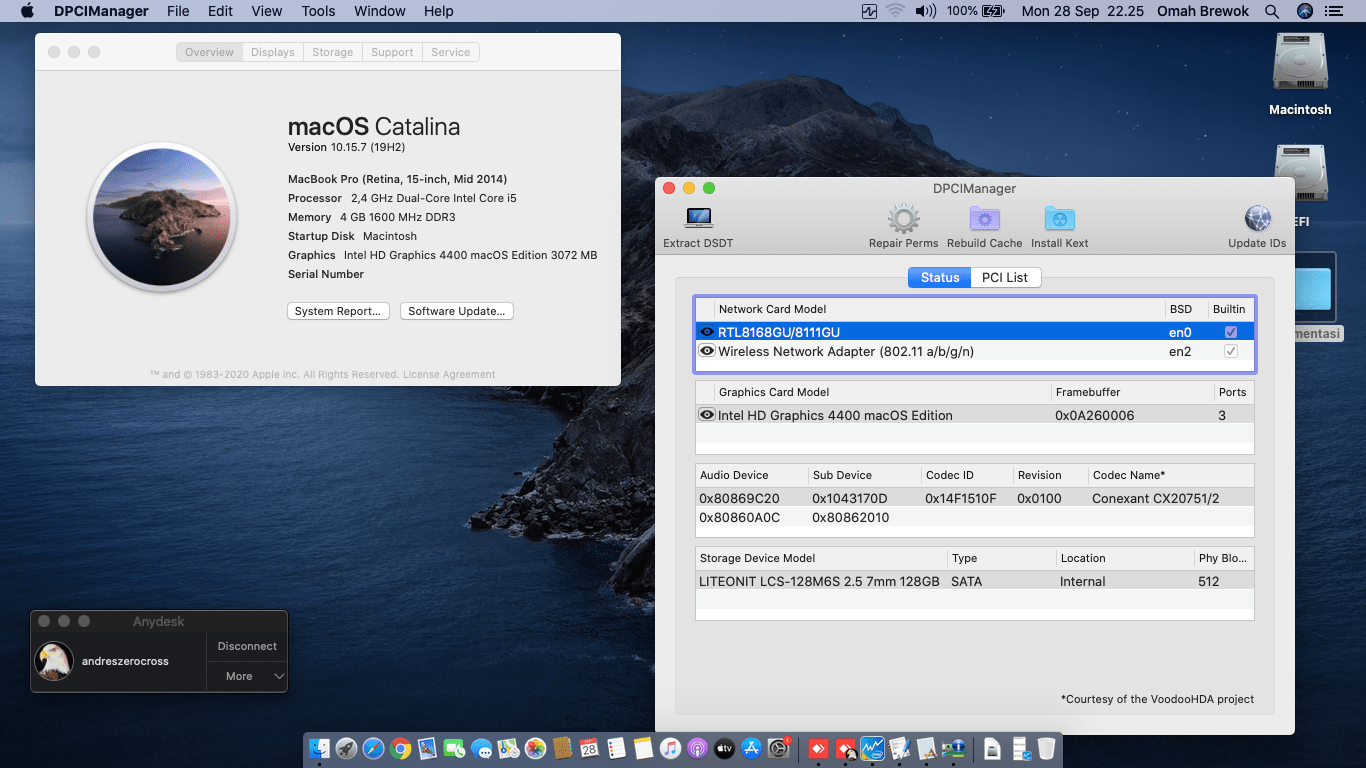1366x768 pixels.
Task: Toggle the eye icon beside RTL8168GU/8111GU
Action: pos(706,330)
